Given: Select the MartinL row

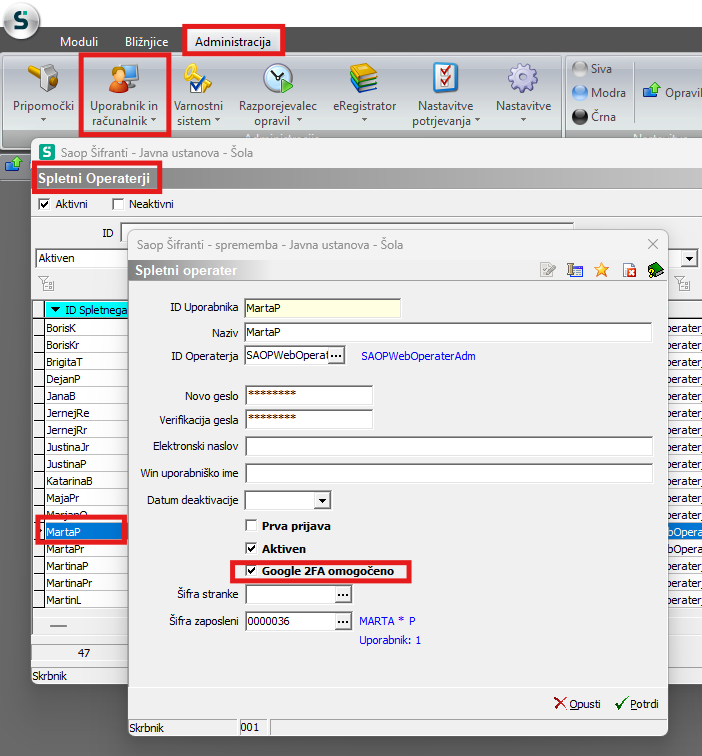Looking at the screenshot, I should [x=86, y=600].
